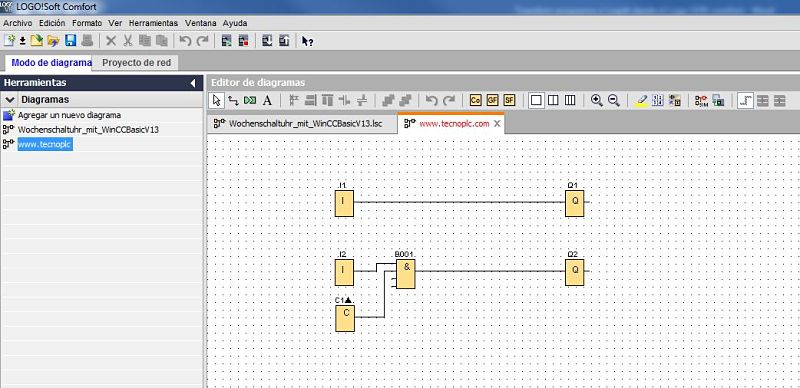Open the Herramientas menu
800x388 pixels.
coord(153,23)
